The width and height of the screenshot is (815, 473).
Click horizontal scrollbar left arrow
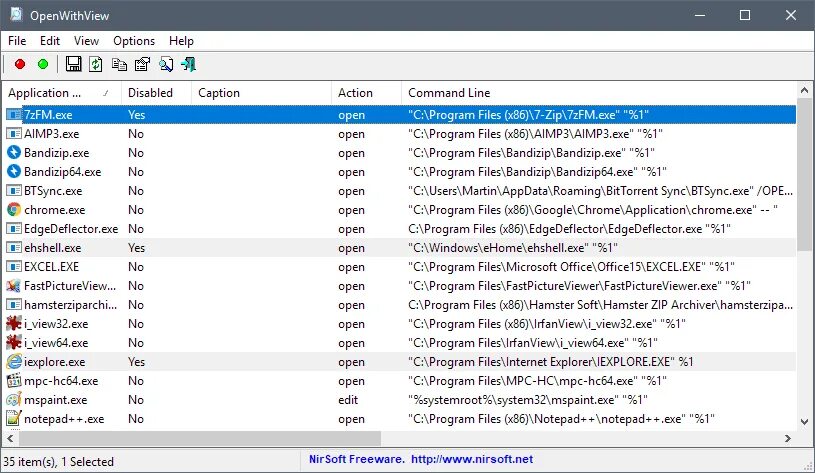click(x=10, y=439)
